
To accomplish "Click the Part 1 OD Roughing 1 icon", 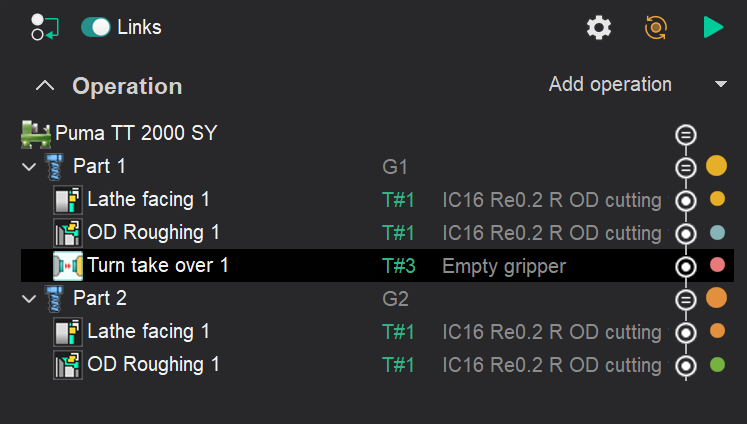I will click(x=67, y=233).
